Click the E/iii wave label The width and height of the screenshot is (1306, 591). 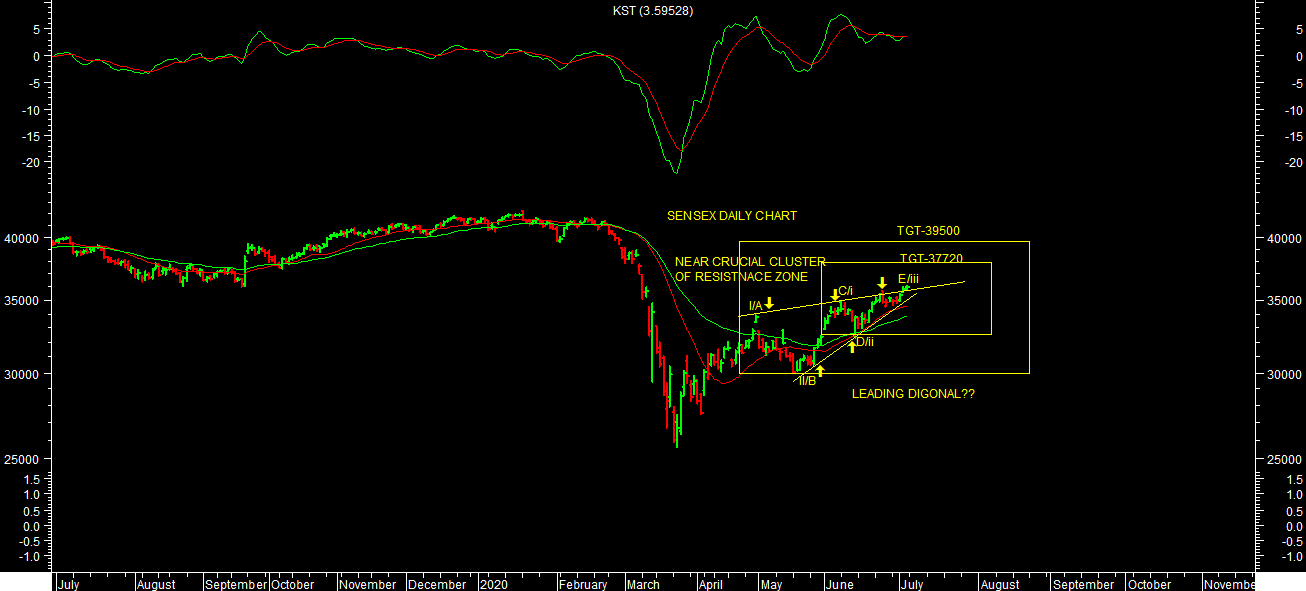point(908,278)
